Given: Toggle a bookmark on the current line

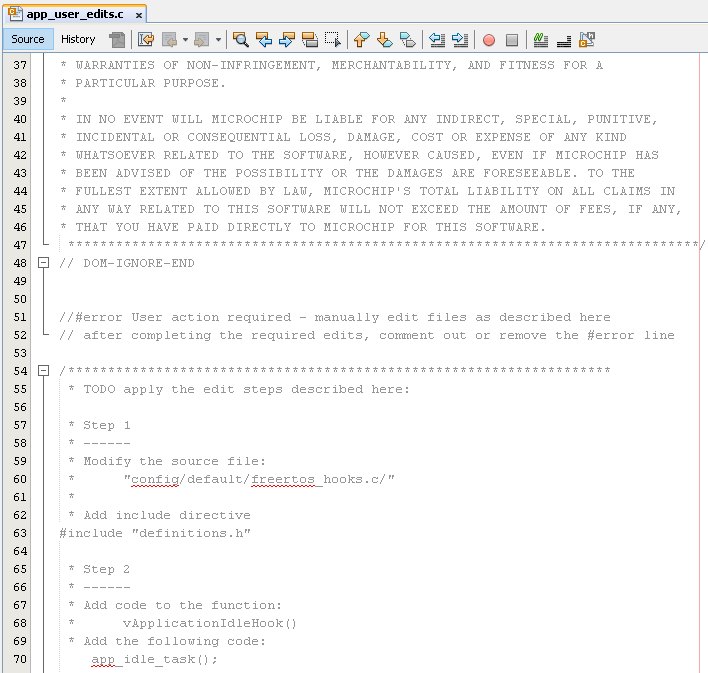Looking at the screenshot, I should (407, 40).
